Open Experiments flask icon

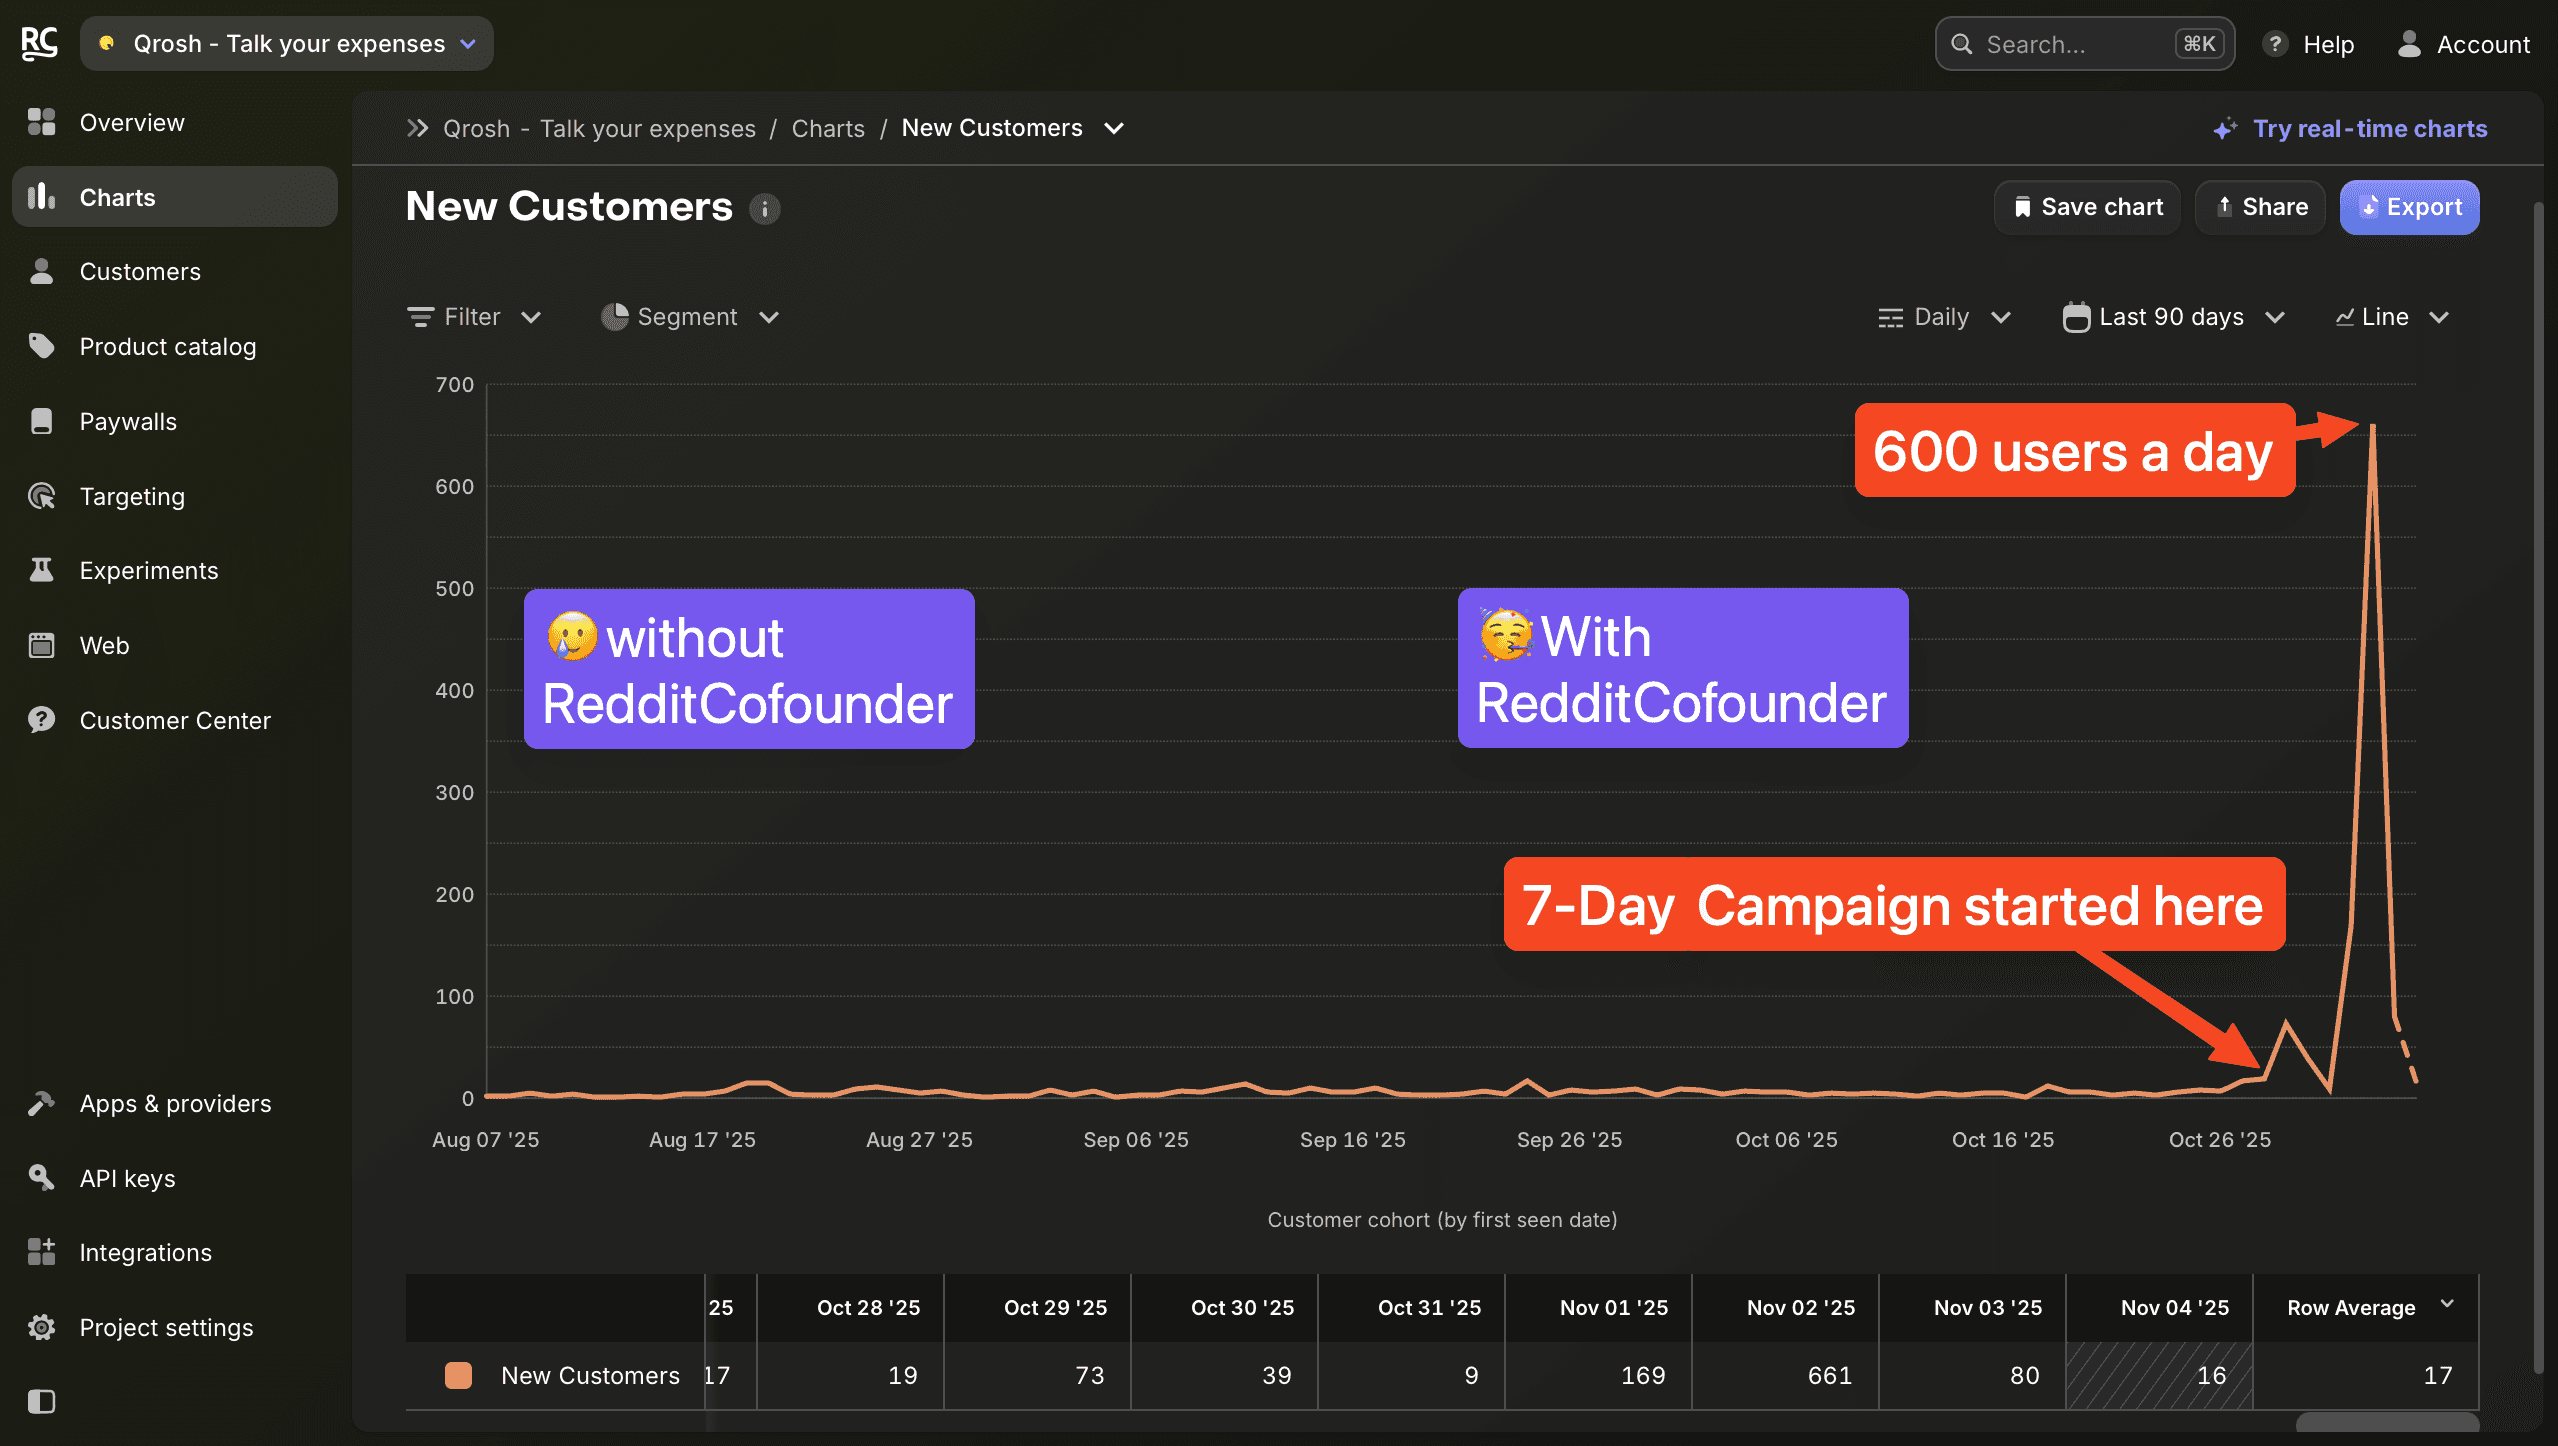pyautogui.click(x=41, y=570)
